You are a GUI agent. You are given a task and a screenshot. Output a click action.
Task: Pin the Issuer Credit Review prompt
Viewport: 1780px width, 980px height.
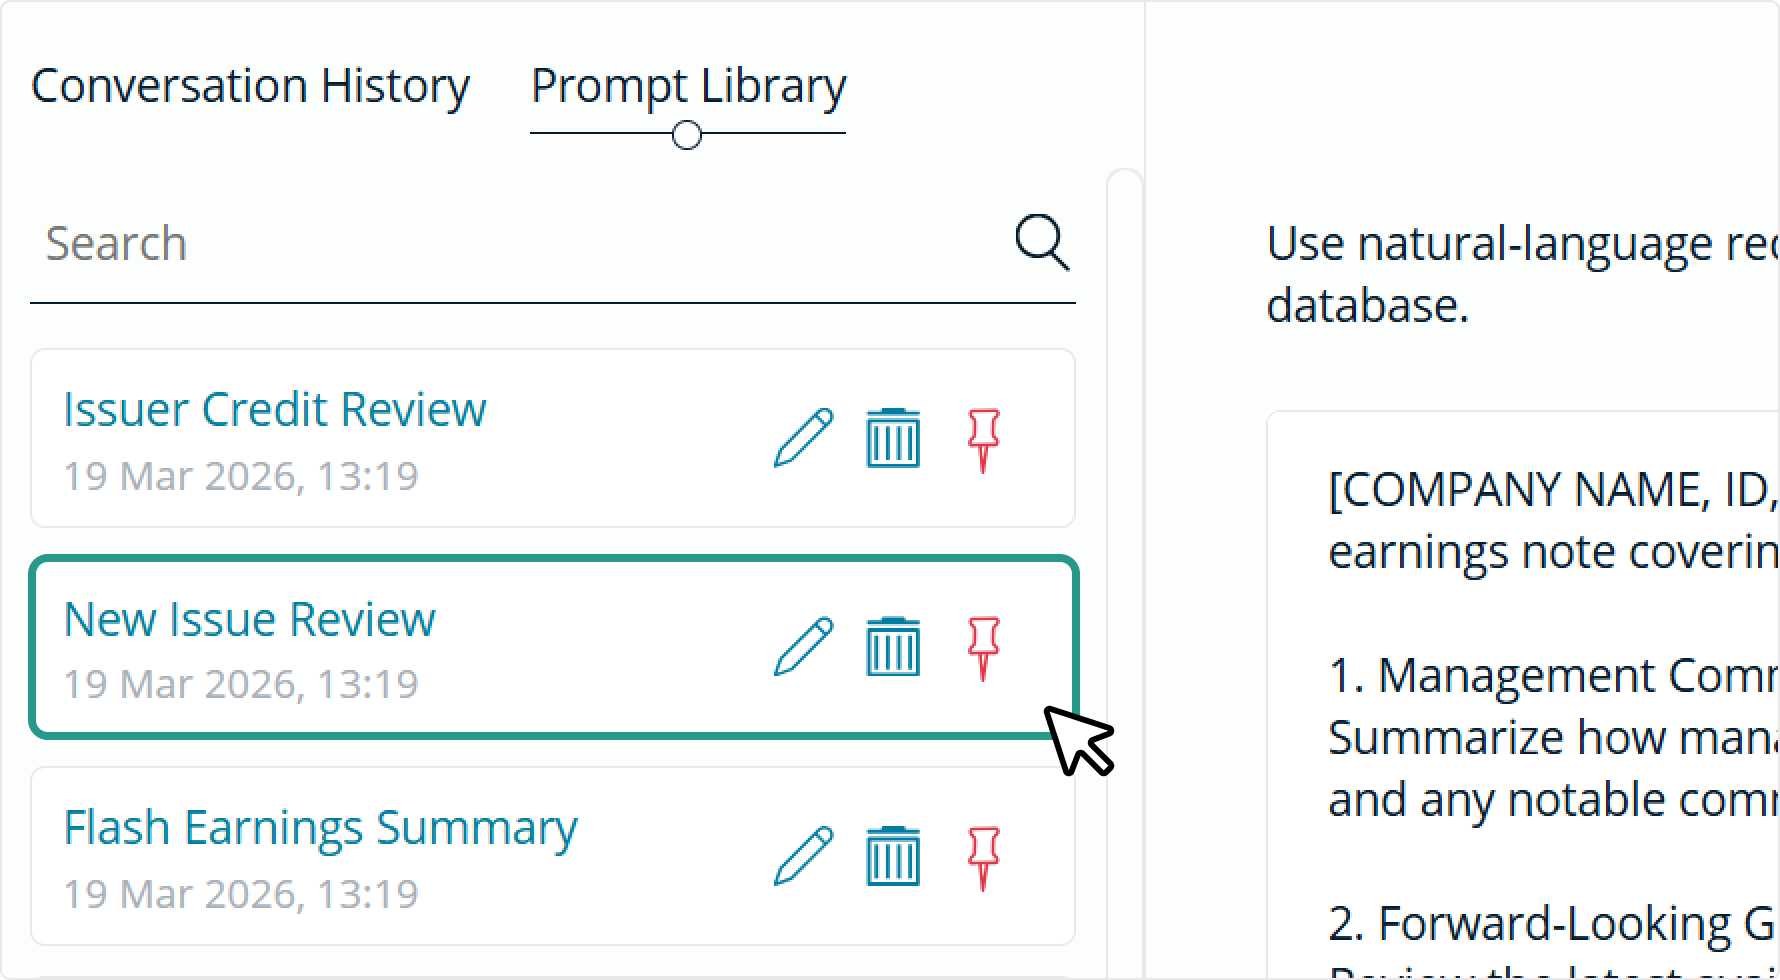point(983,437)
